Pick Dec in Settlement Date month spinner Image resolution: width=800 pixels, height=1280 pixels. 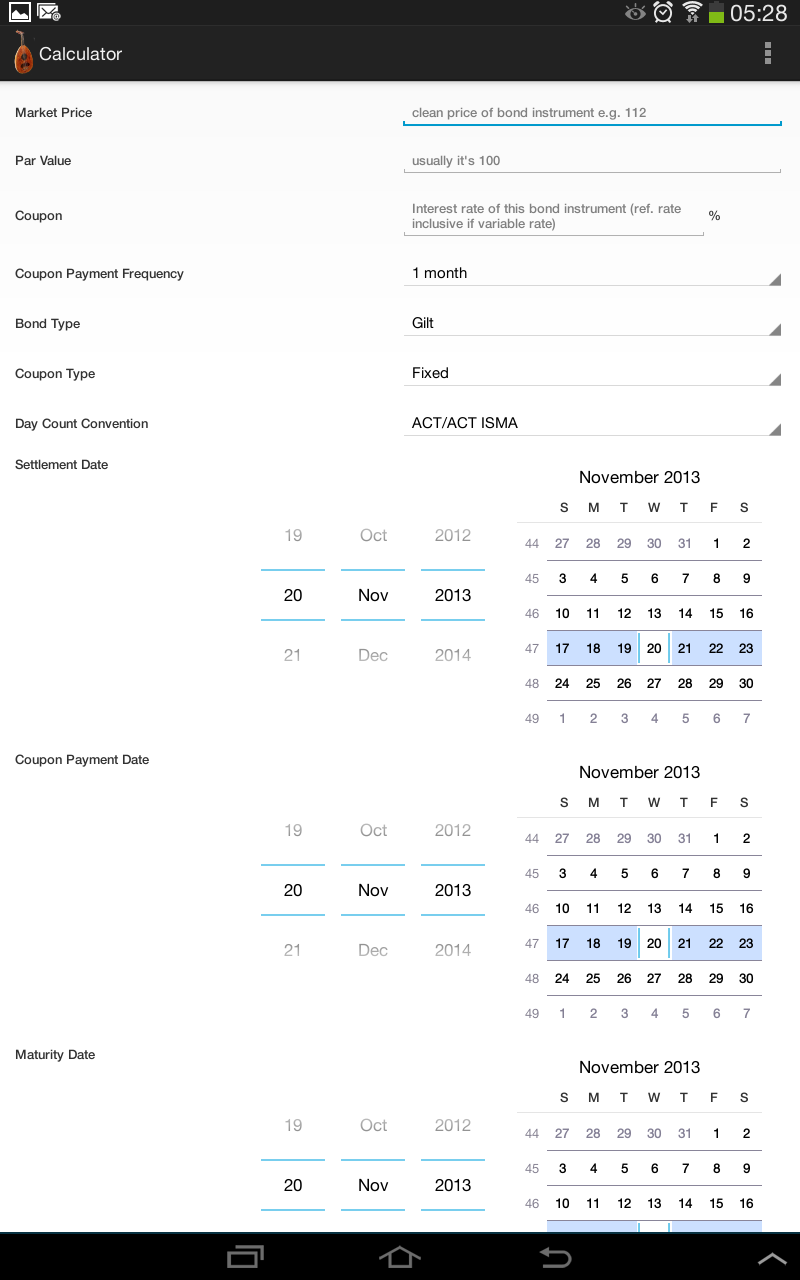373,655
